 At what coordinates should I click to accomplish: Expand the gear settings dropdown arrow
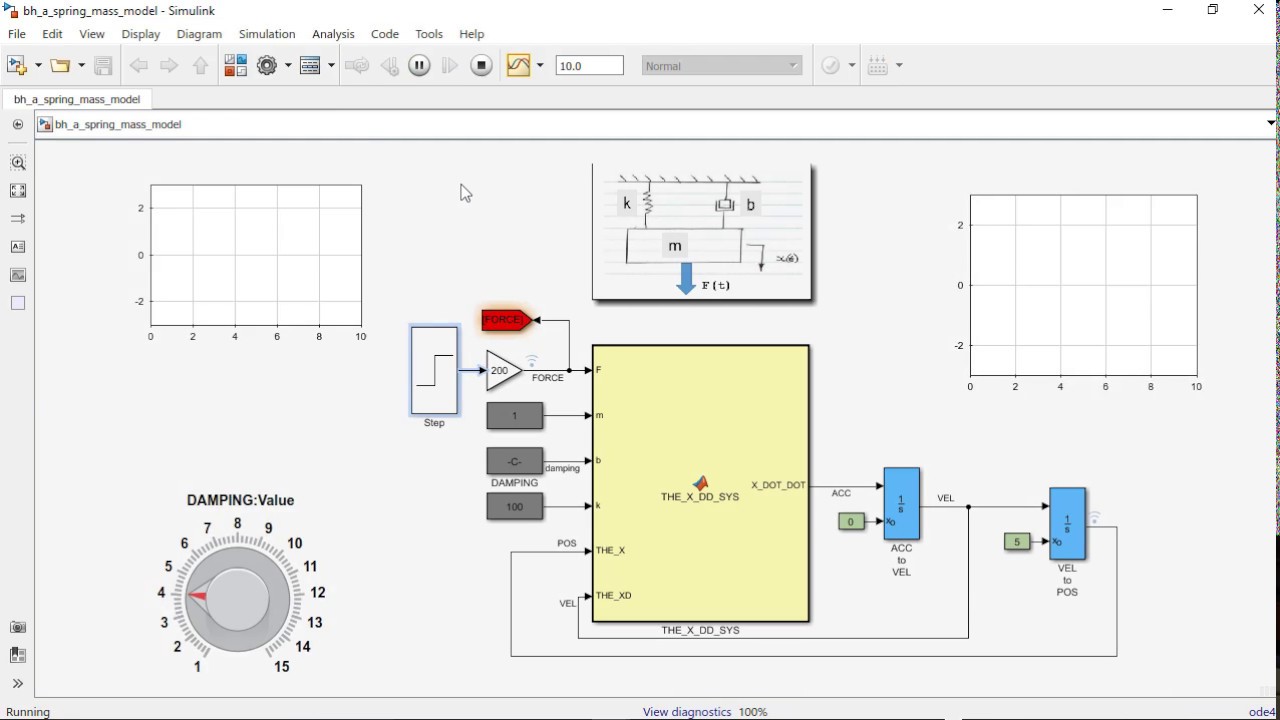coord(288,66)
